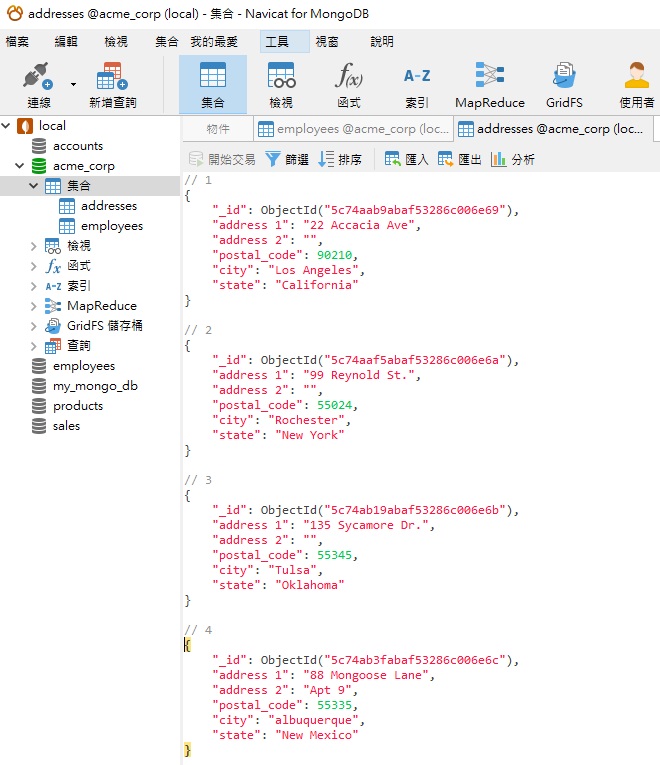Switch to the employees @acme_corp tab

coord(353,129)
